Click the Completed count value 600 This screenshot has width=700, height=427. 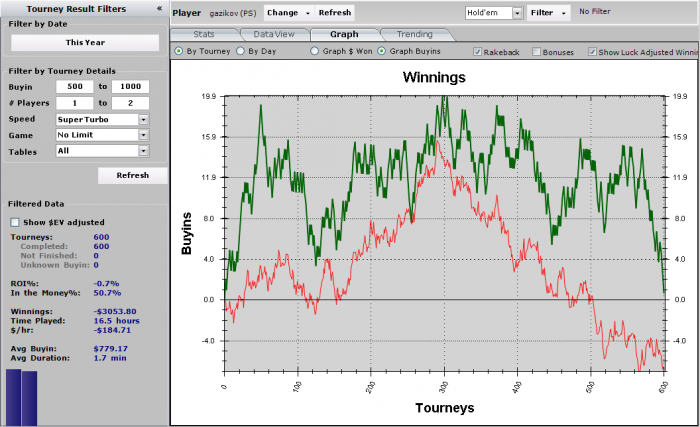(x=101, y=247)
